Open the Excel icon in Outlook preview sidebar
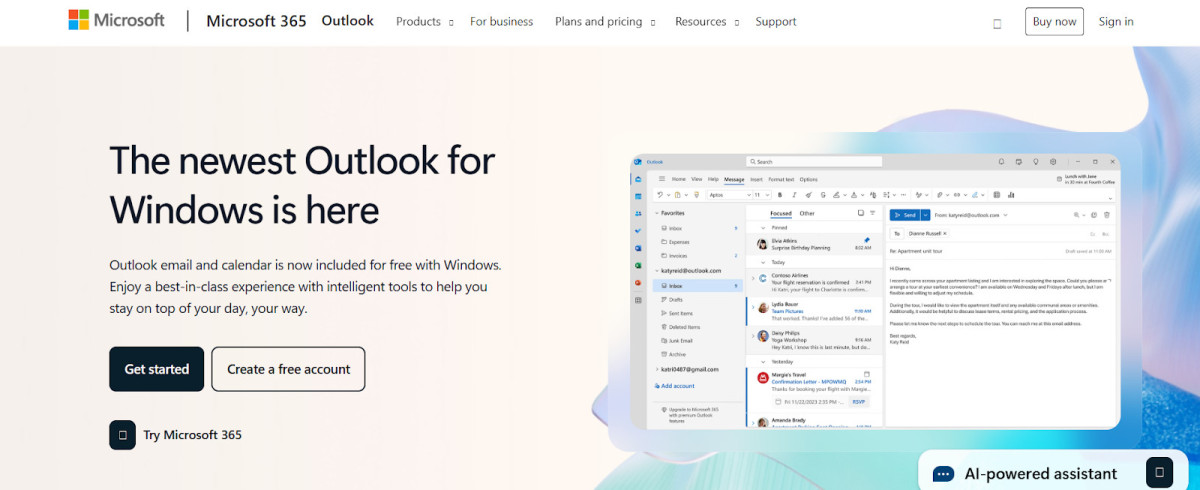Screen dimensions: 1200x490 tap(638, 265)
